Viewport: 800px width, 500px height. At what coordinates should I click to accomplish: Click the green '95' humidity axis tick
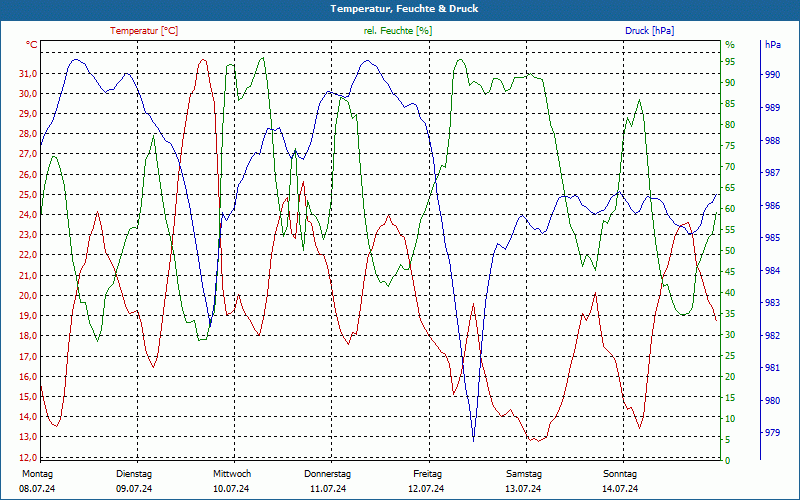(730, 62)
